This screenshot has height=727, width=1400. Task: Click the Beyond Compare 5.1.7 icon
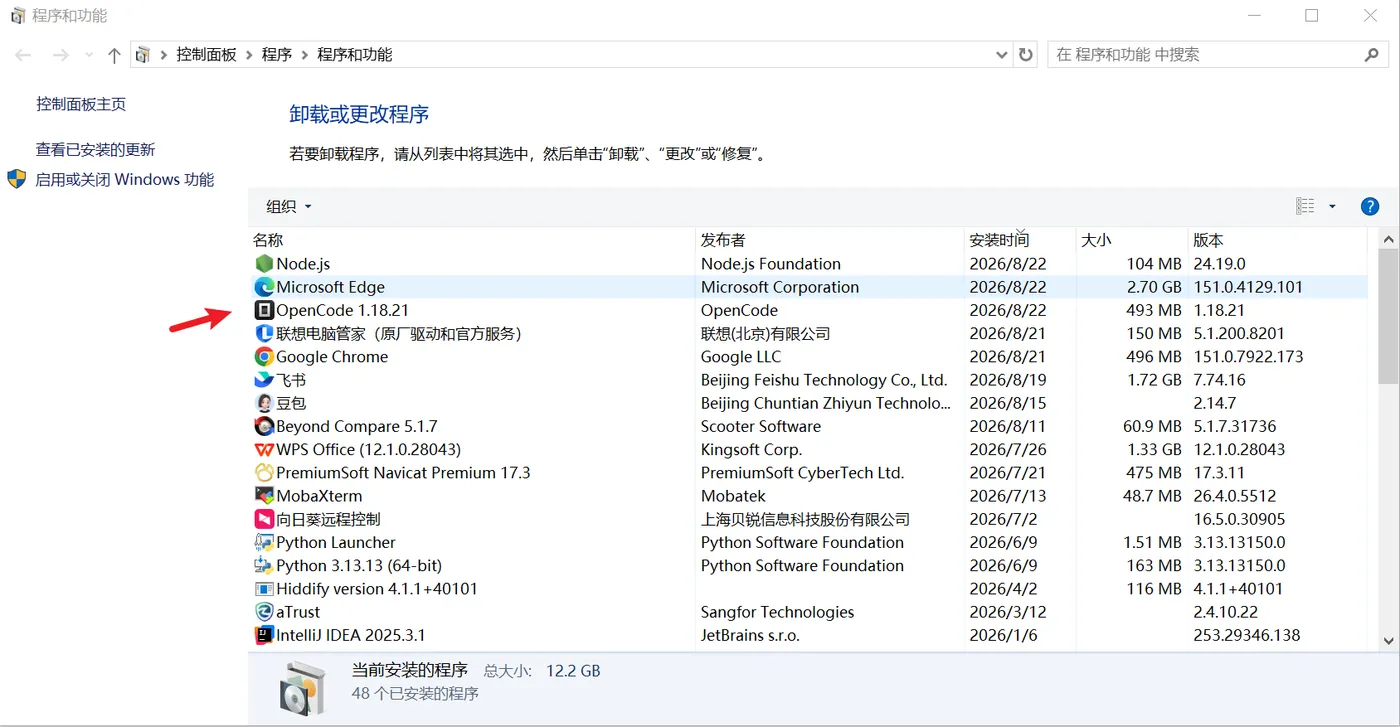point(264,426)
